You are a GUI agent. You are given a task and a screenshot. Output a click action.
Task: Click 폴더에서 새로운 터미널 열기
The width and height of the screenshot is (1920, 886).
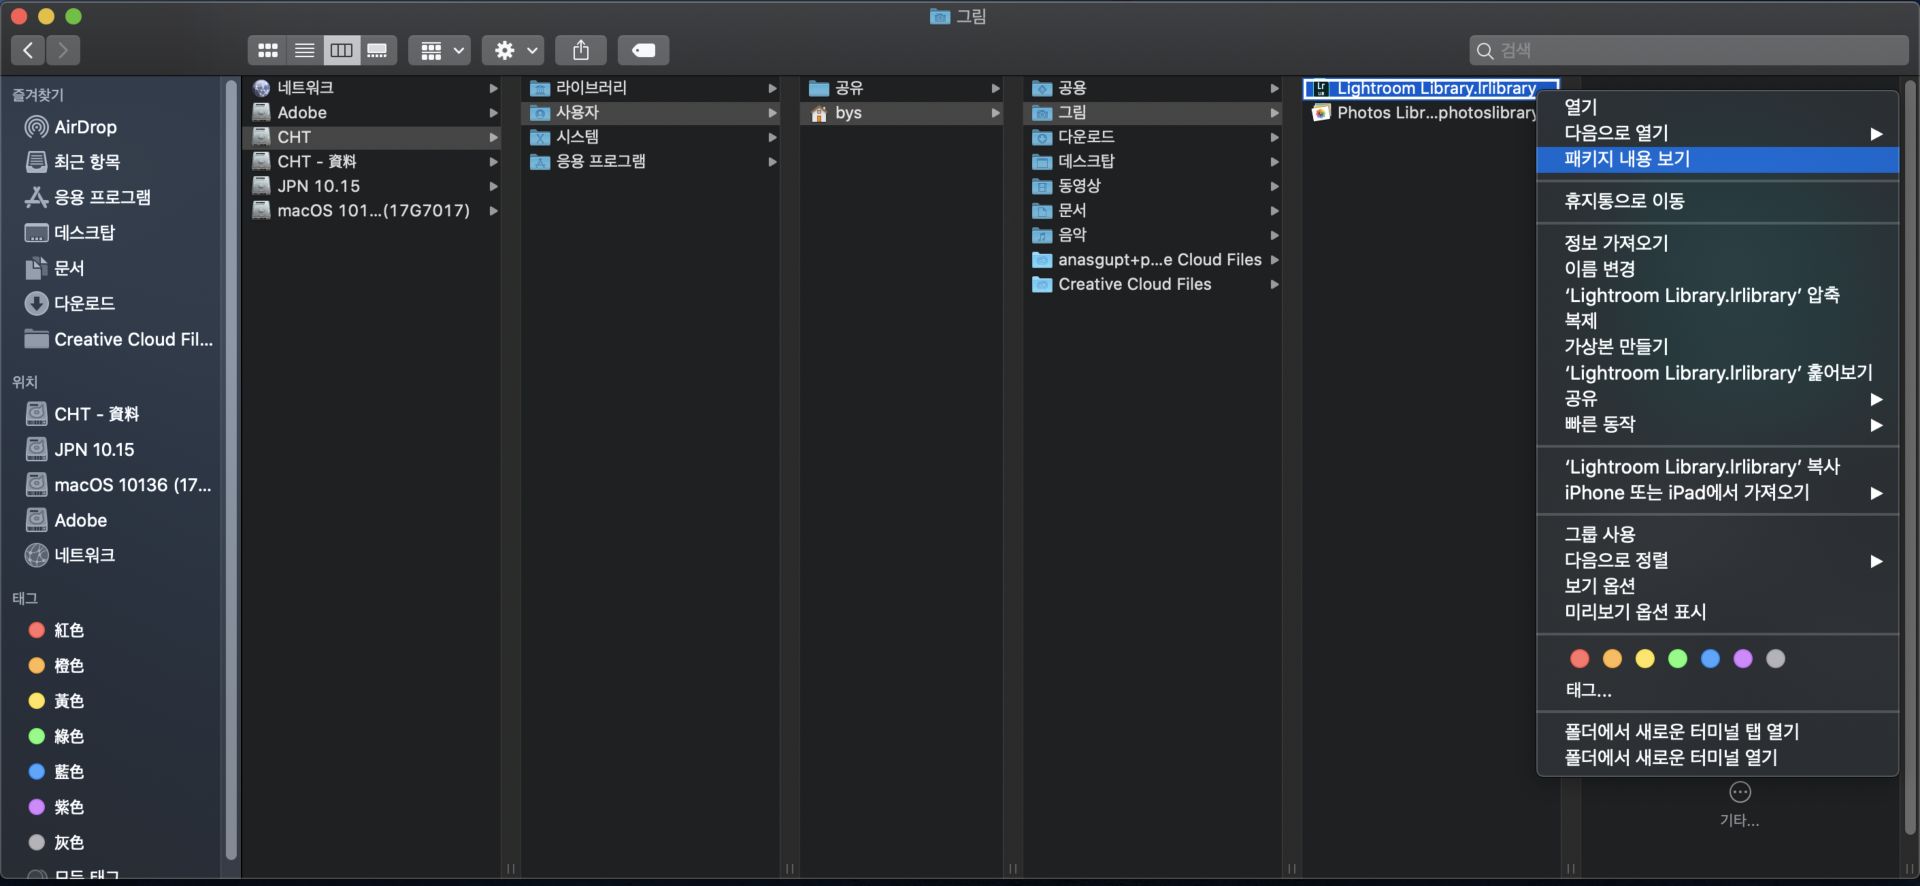point(1717,758)
